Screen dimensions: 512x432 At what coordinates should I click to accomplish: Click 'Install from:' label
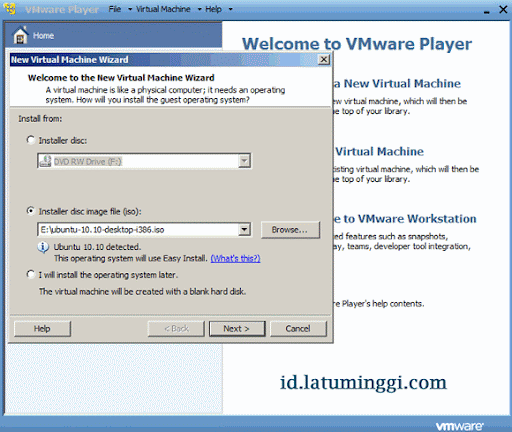[40, 119]
